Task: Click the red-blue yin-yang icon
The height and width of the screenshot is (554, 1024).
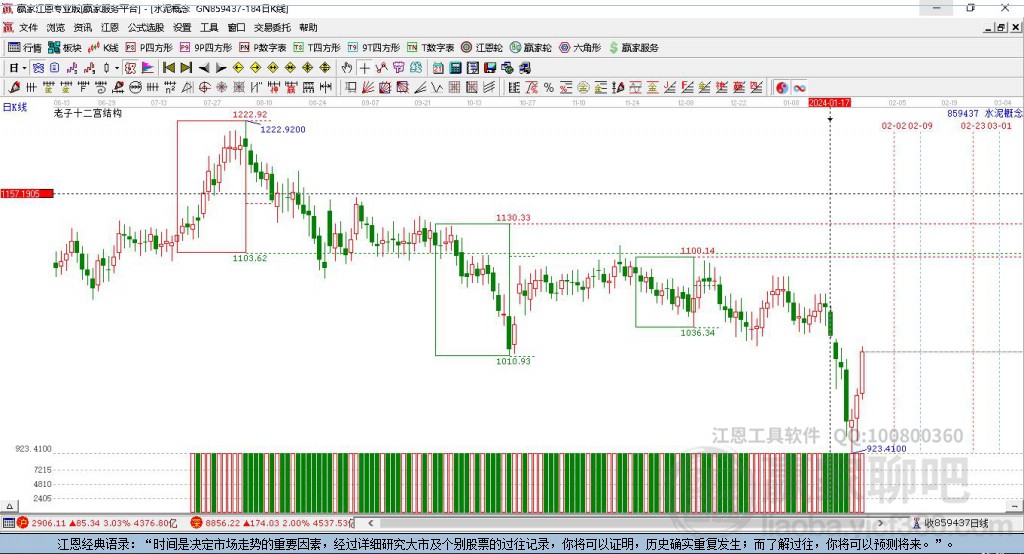Action: (x=782, y=88)
